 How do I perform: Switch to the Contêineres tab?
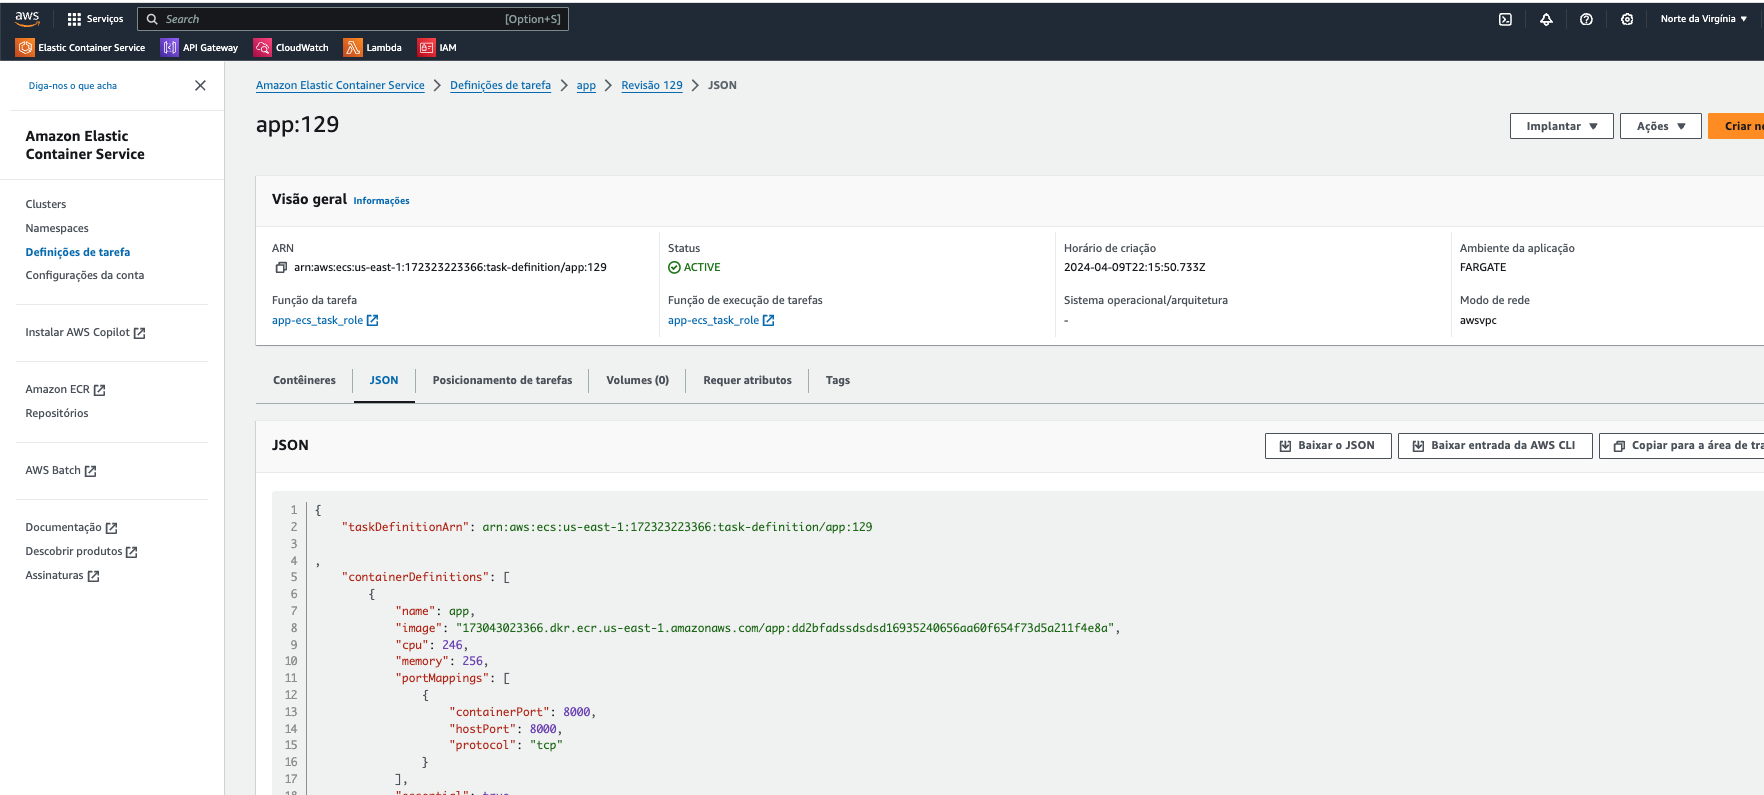(304, 380)
